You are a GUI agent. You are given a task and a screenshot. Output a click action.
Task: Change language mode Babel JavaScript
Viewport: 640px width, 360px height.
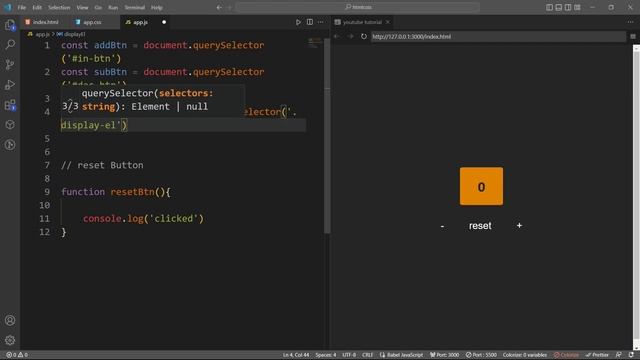click(x=402, y=355)
